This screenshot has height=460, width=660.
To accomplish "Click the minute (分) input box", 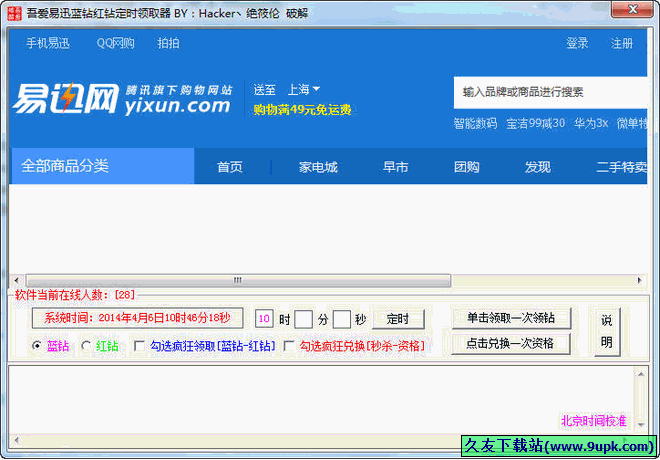I will (303, 319).
